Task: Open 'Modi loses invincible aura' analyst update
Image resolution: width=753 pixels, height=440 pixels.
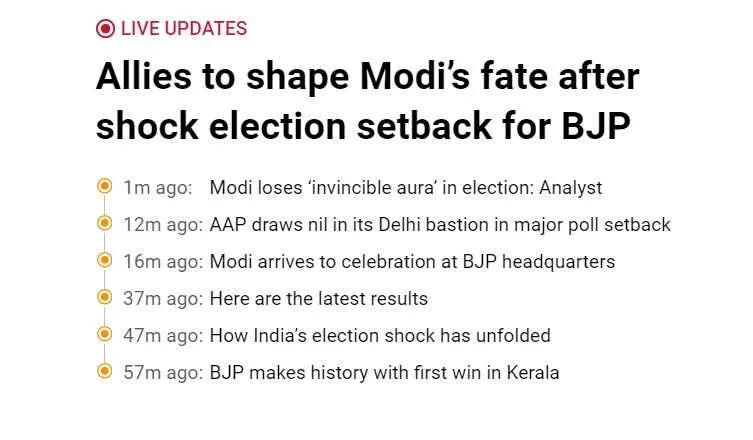Action: click(406, 188)
